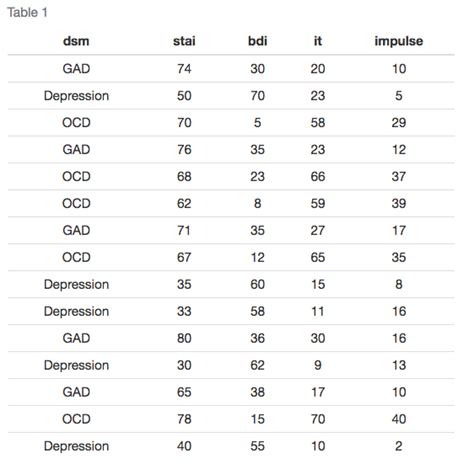Click the dsm column header
This screenshot has width=474, height=464.
(76, 41)
